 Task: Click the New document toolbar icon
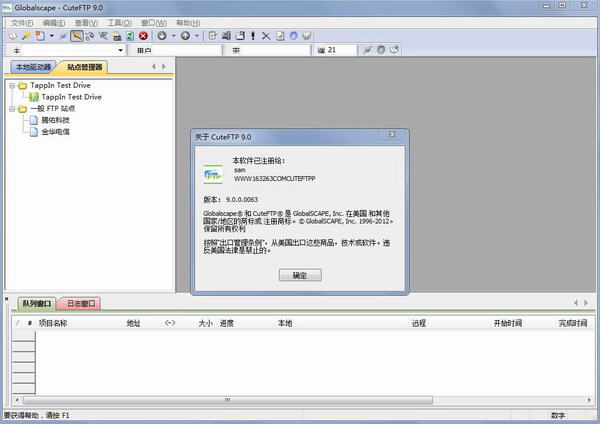pos(40,36)
